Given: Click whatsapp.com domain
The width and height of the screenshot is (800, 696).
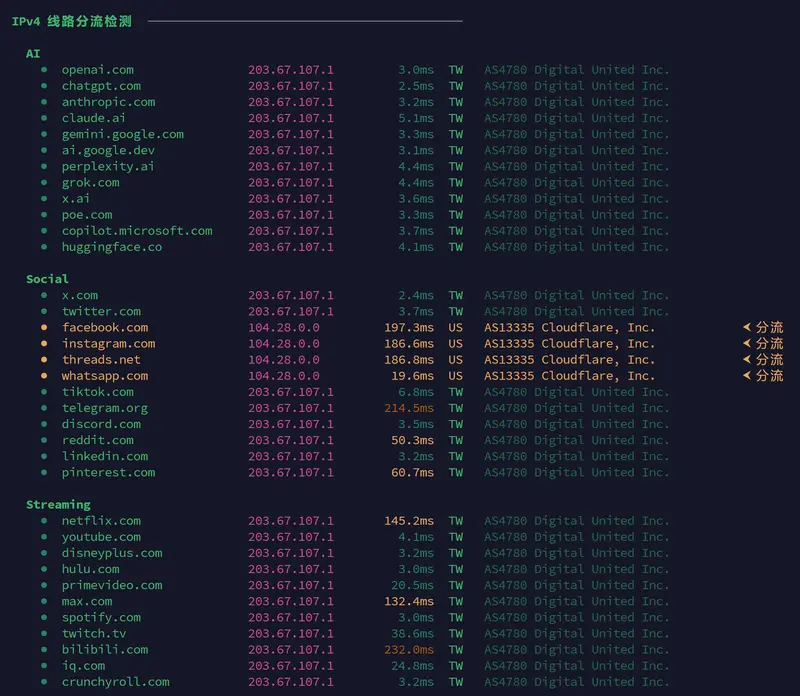Looking at the screenshot, I should click(105, 376).
